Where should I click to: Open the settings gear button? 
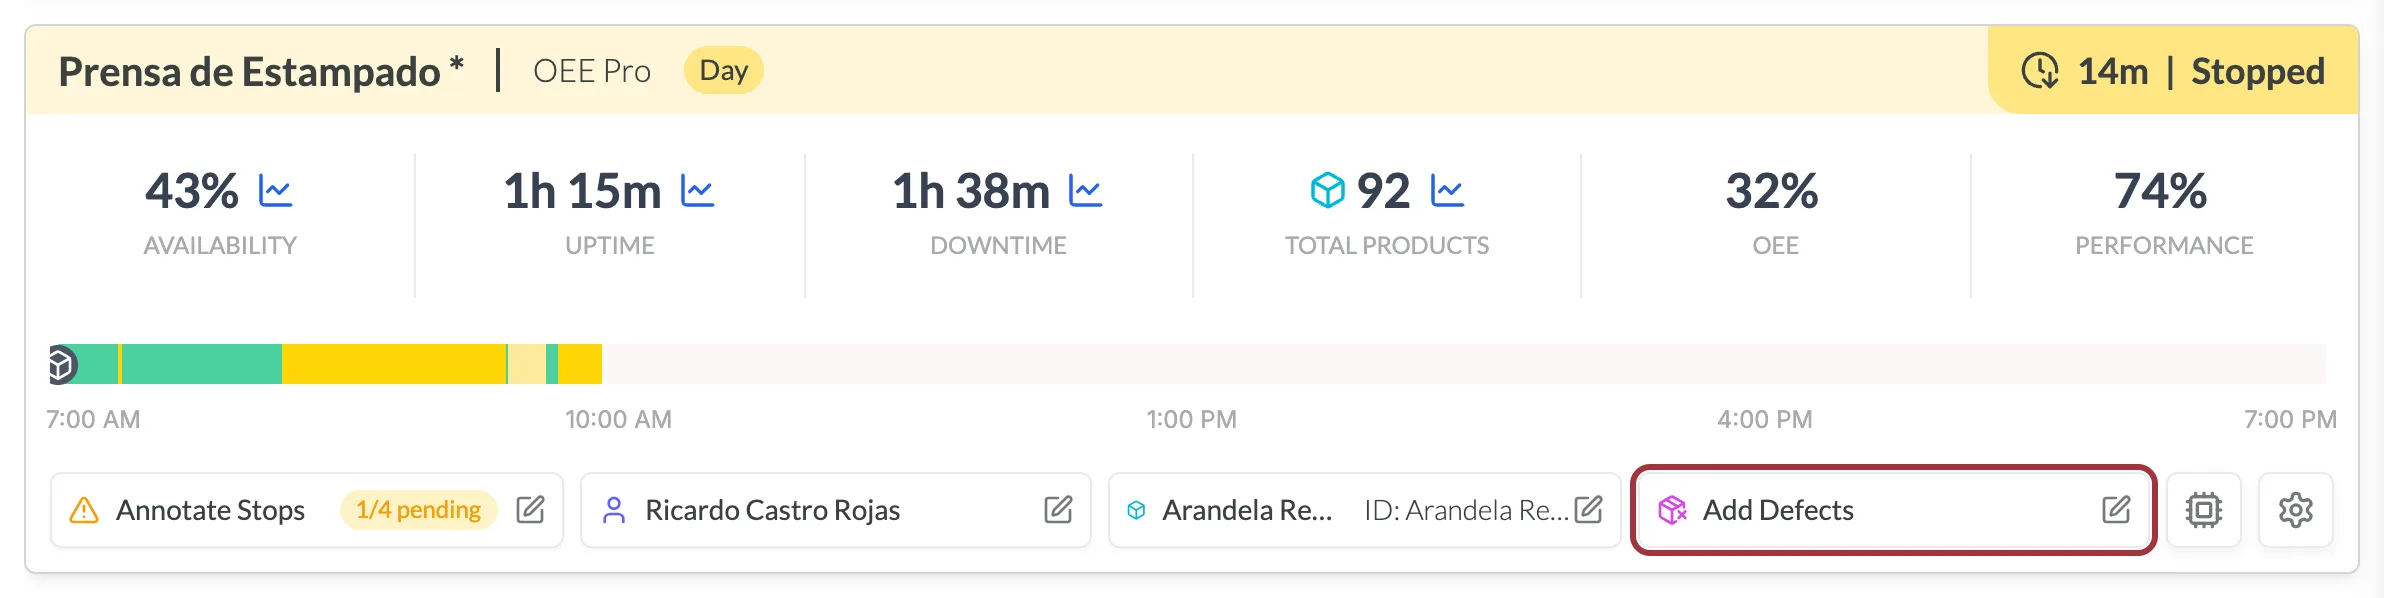[2296, 510]
